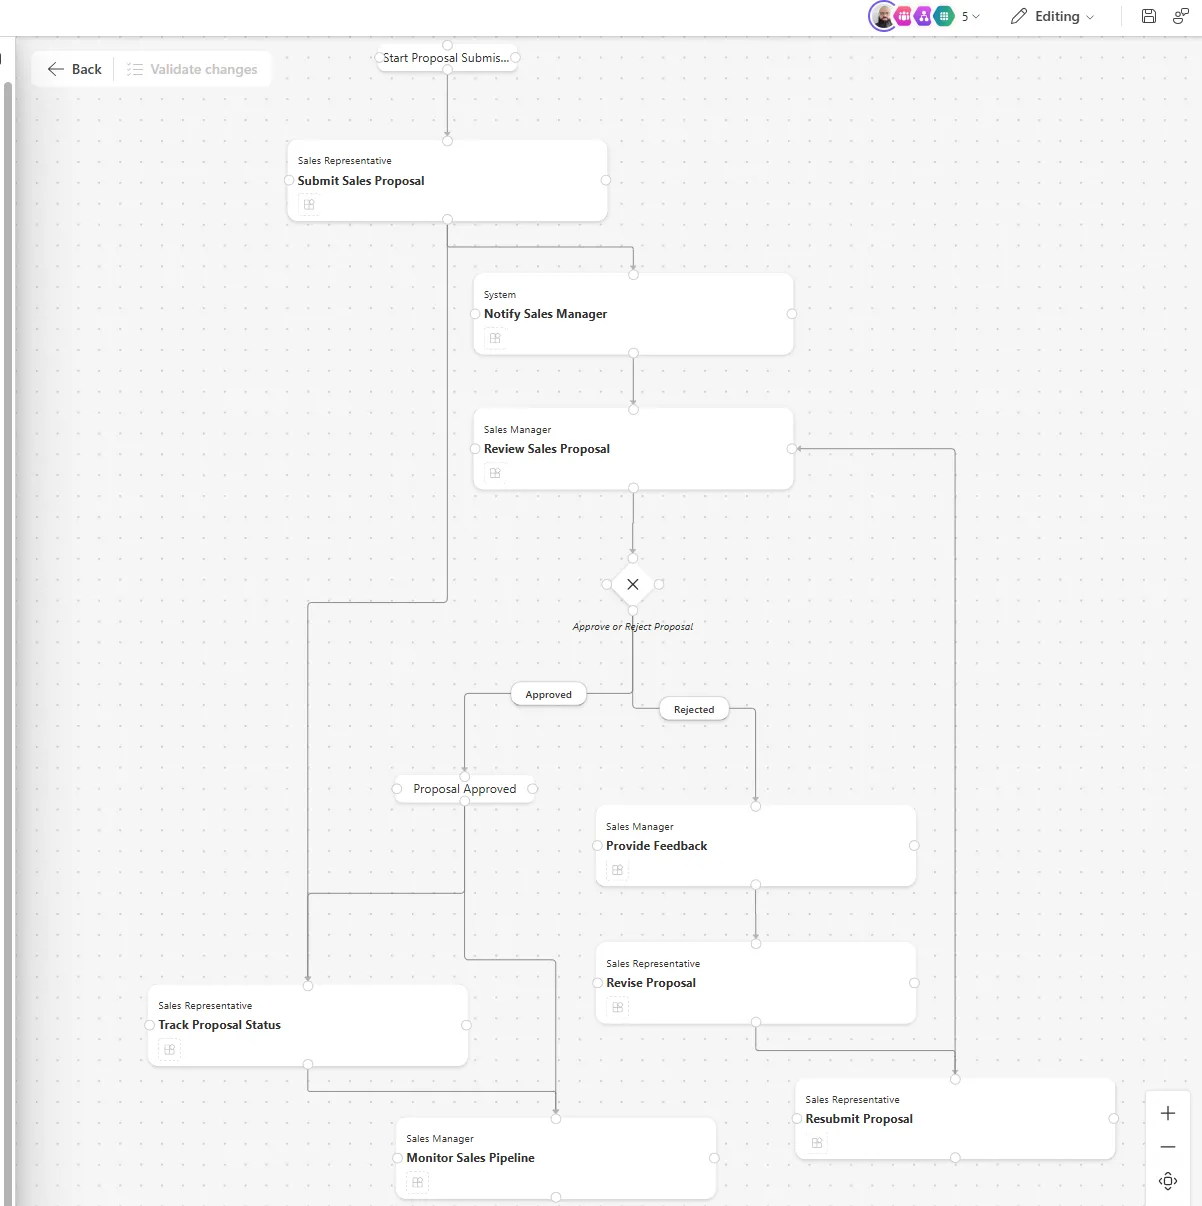This screenshot has width=1202, height=1206.
Task: Click right connector of Notify Sales Manager
Action: point(792,314)
